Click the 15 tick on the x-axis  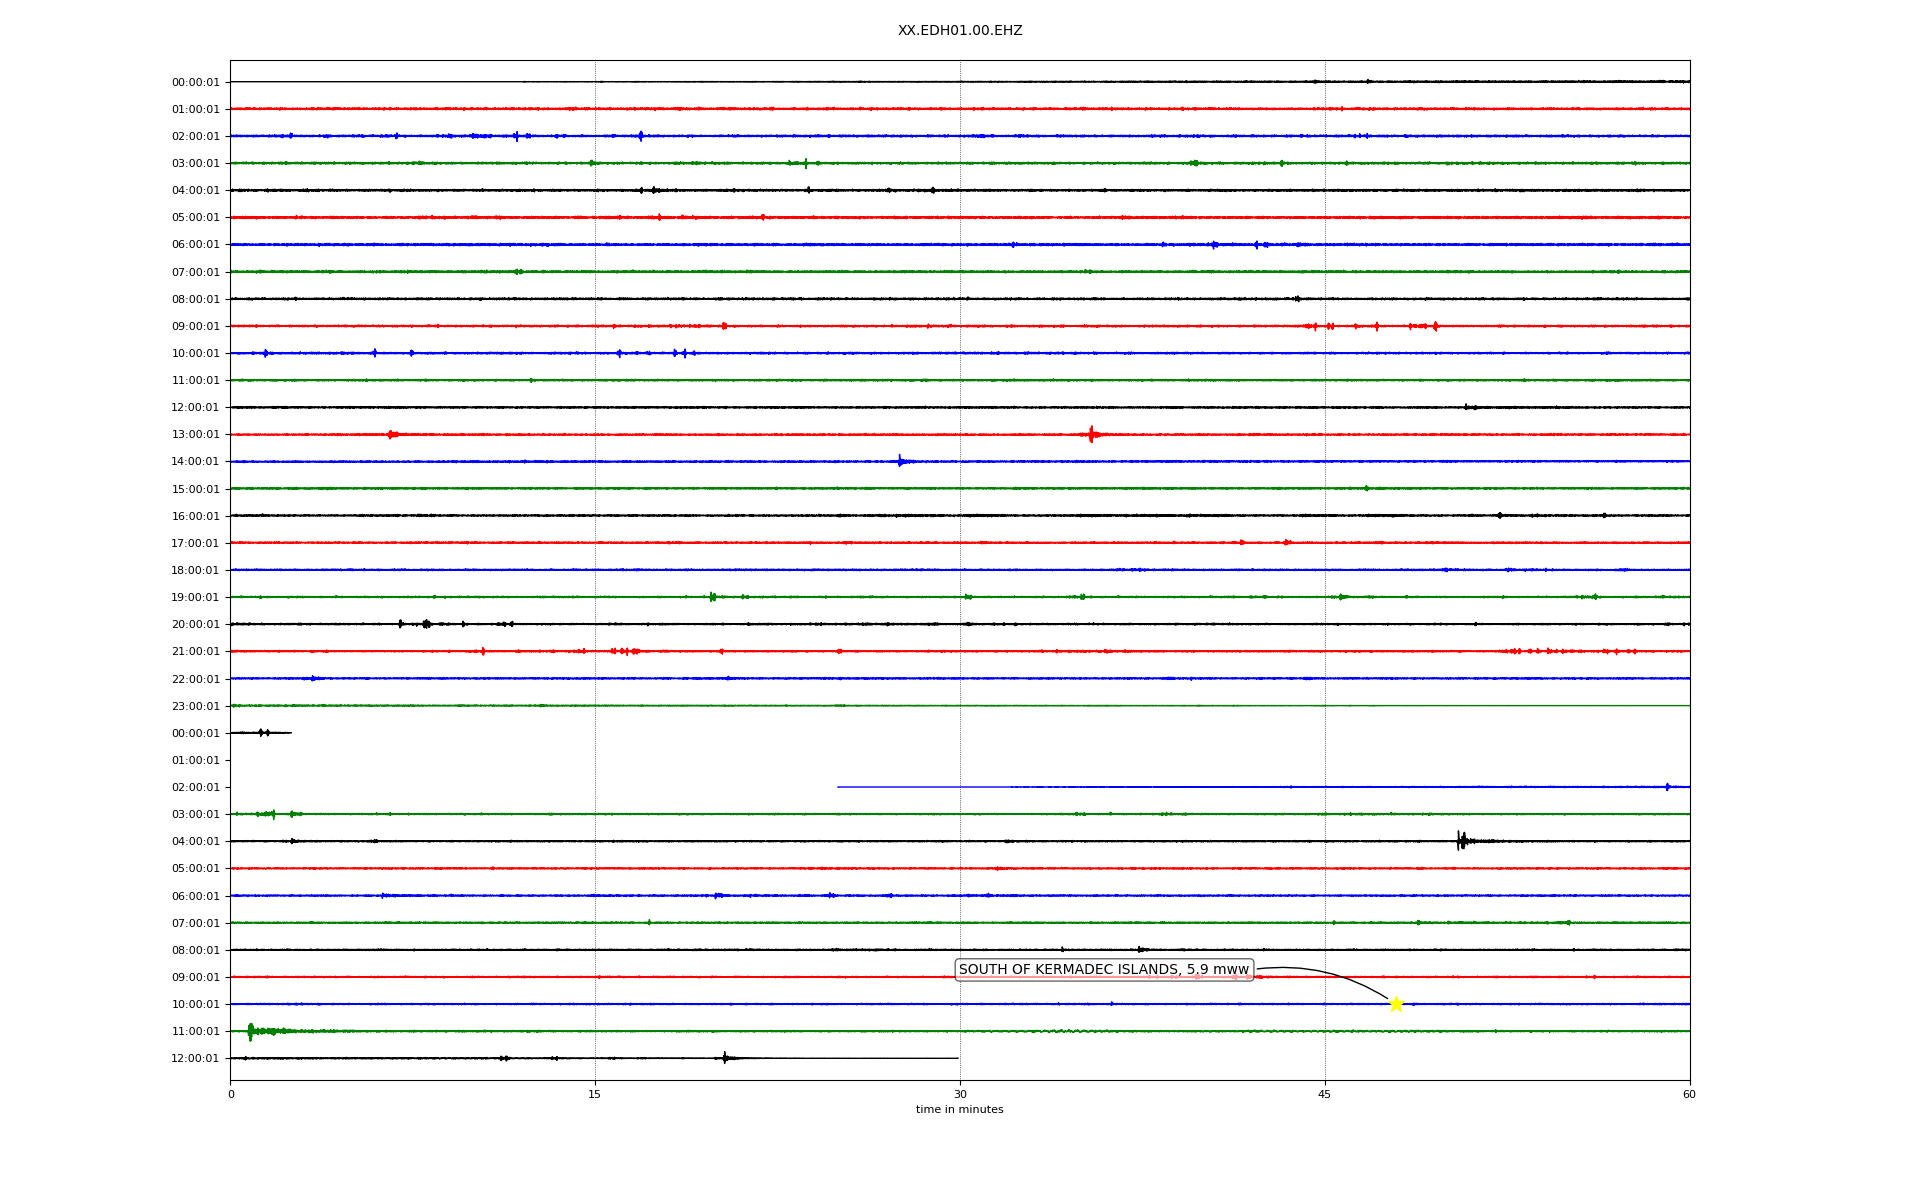(595, 1094)
